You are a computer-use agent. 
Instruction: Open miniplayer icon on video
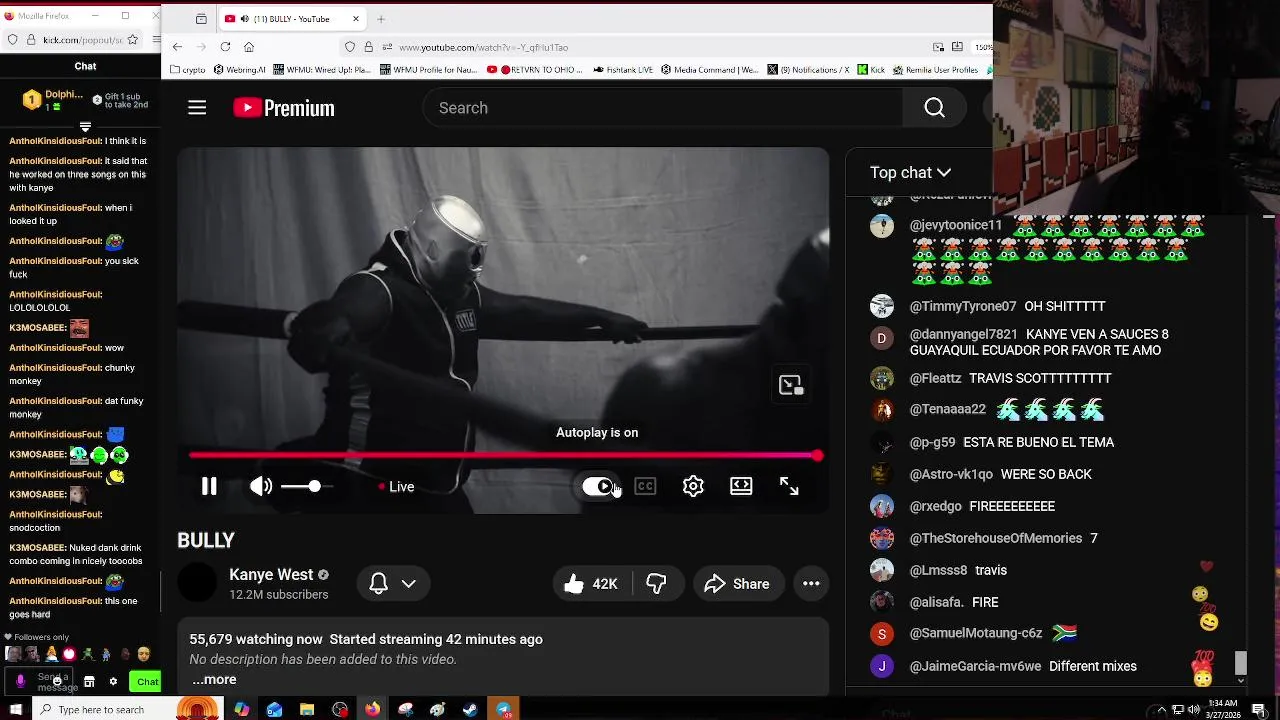tap(791, 385)
